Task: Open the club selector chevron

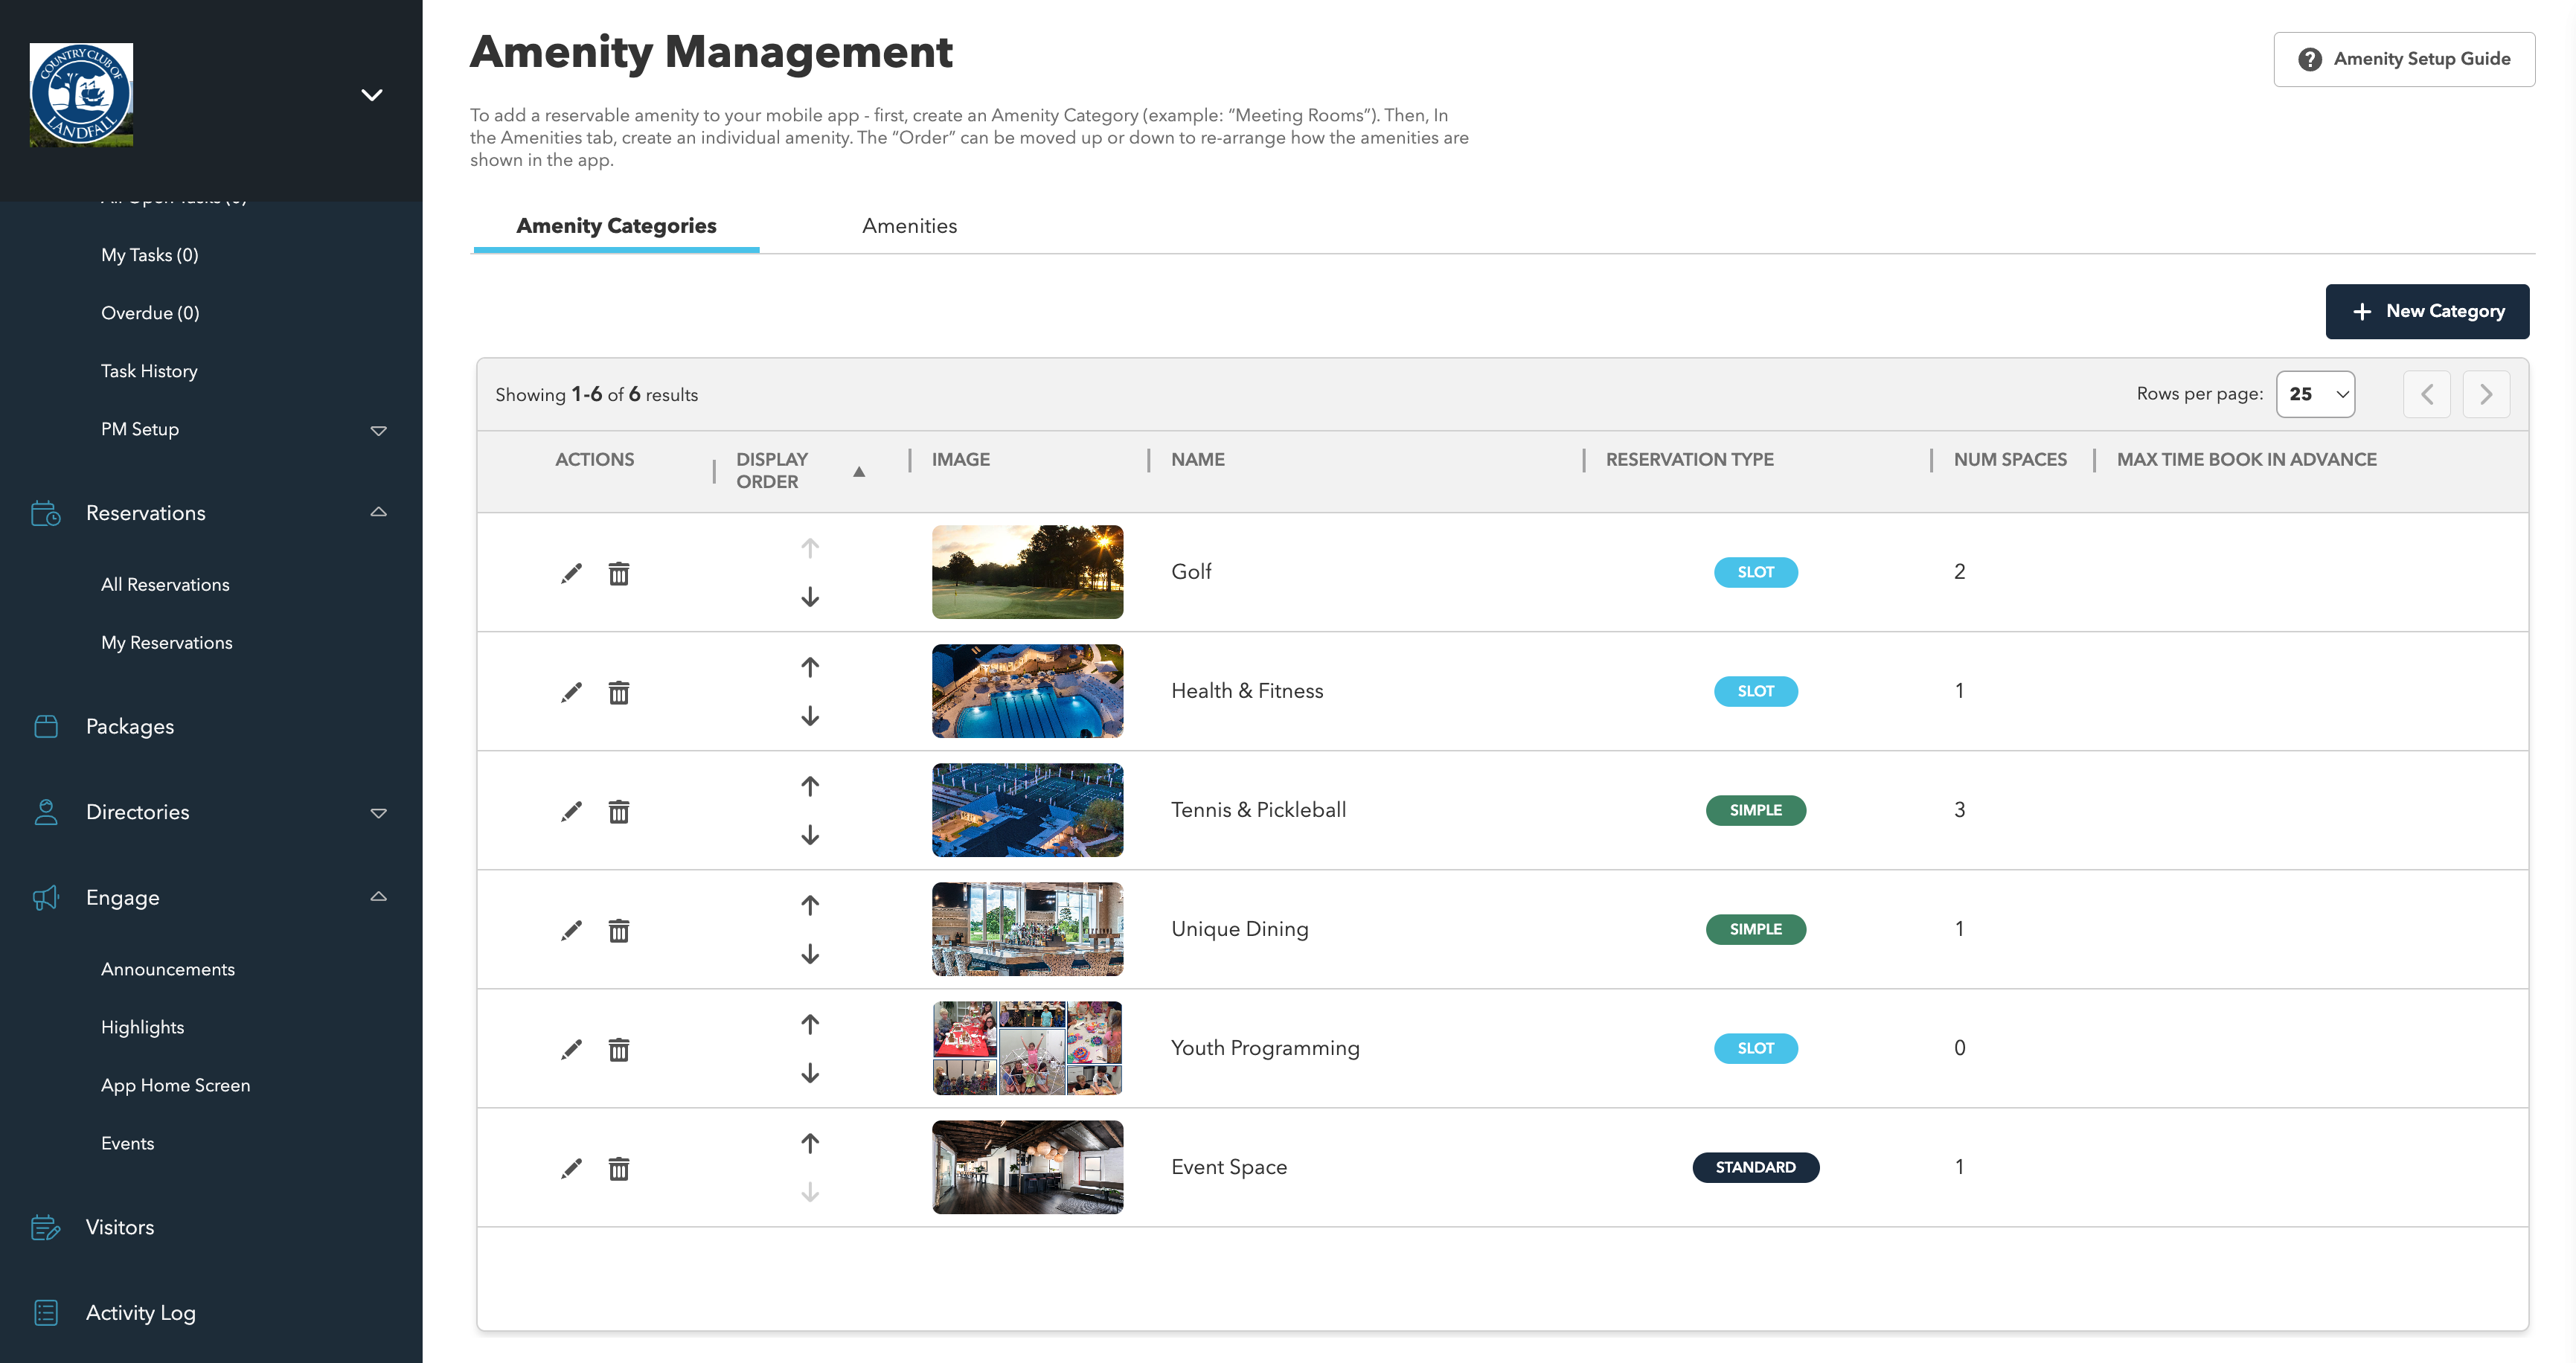Action: coord(371,95)
